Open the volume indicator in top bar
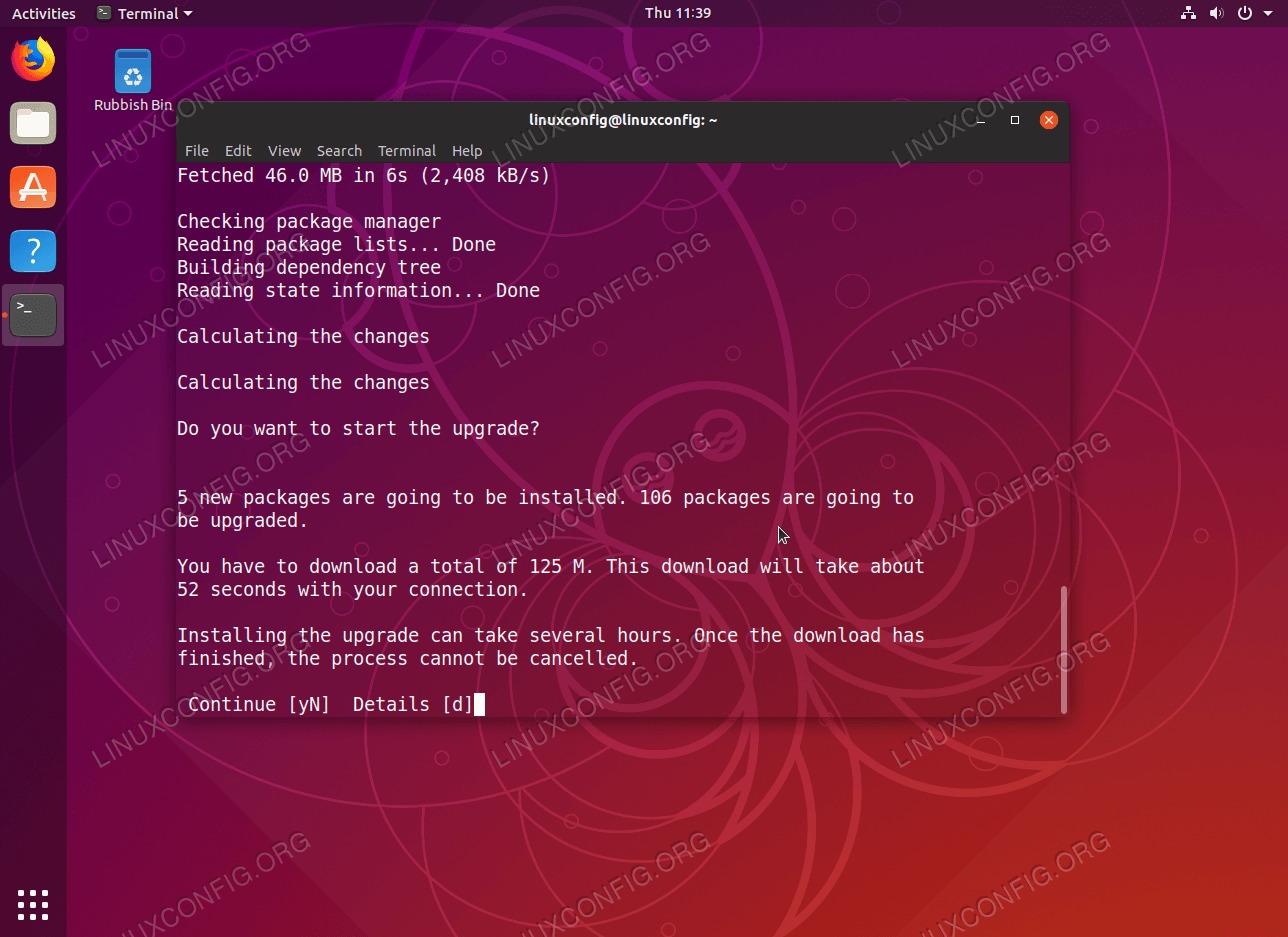The width and height of the screenshot is (1288, 937). click(1216, 13)
